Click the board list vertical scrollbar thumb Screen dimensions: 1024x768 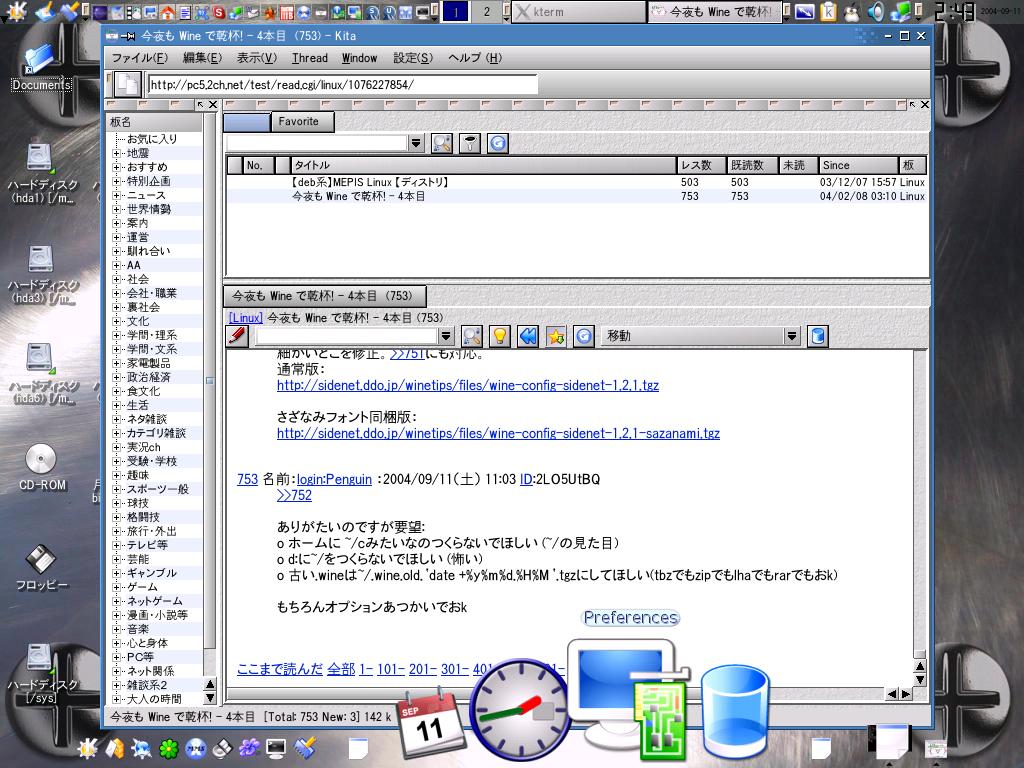click(210, 380)
